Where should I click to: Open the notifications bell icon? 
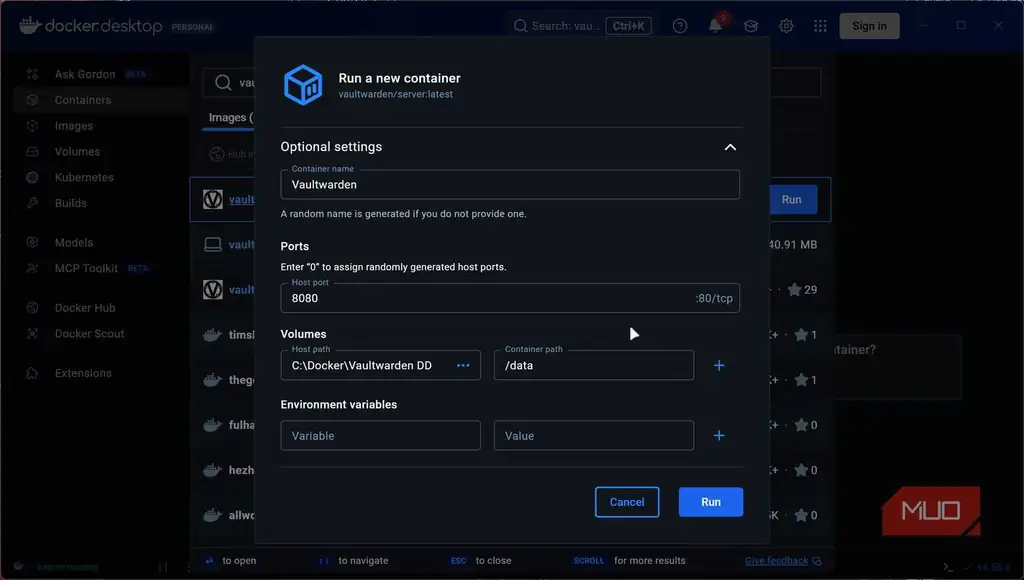(x=716, y=25)
